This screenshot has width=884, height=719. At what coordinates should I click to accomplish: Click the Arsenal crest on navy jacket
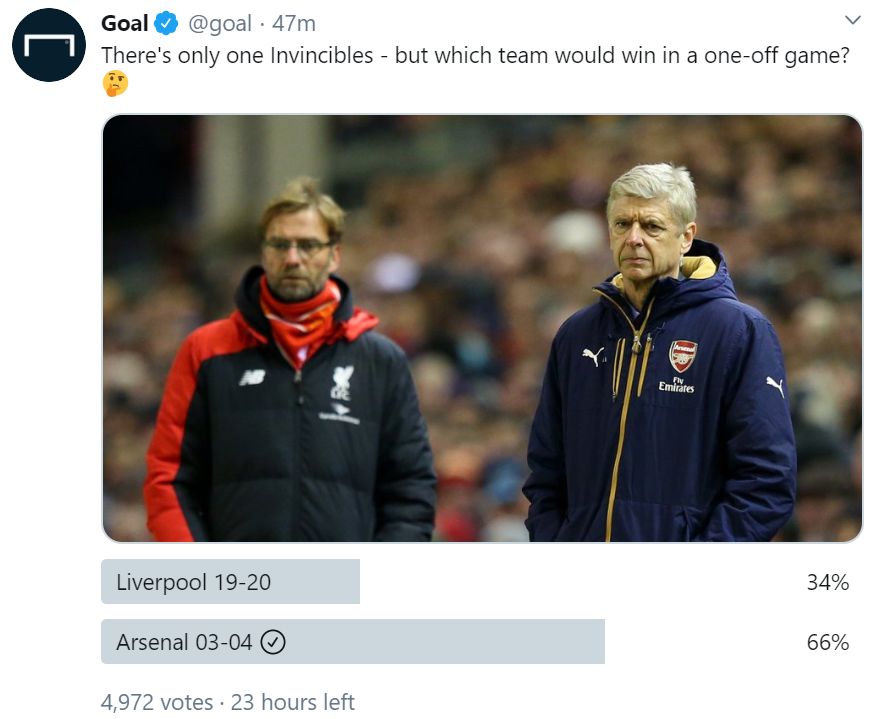[x=683, y=355]
